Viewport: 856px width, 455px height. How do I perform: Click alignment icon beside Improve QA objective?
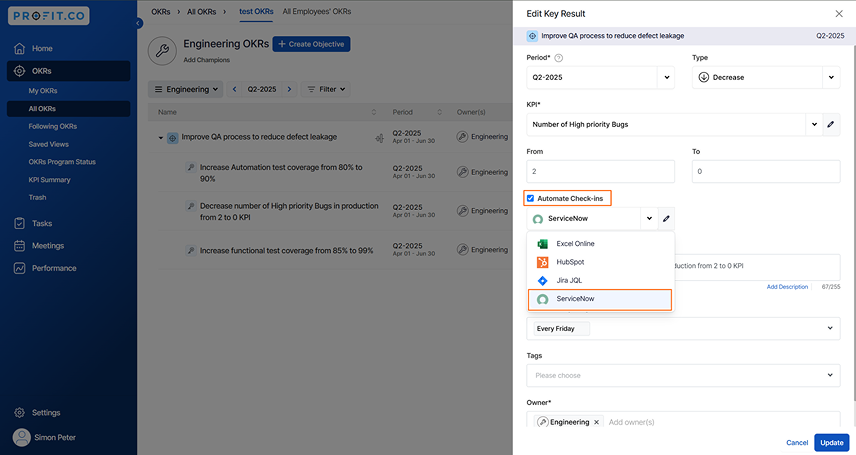coord(379,138)
